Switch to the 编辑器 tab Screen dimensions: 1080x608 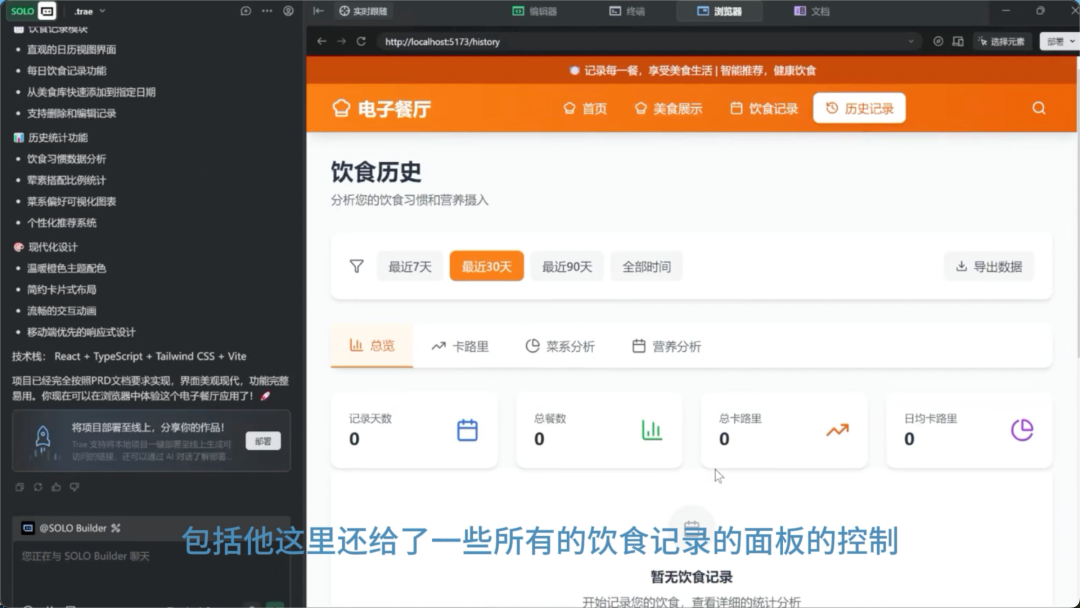pos(534,11)
